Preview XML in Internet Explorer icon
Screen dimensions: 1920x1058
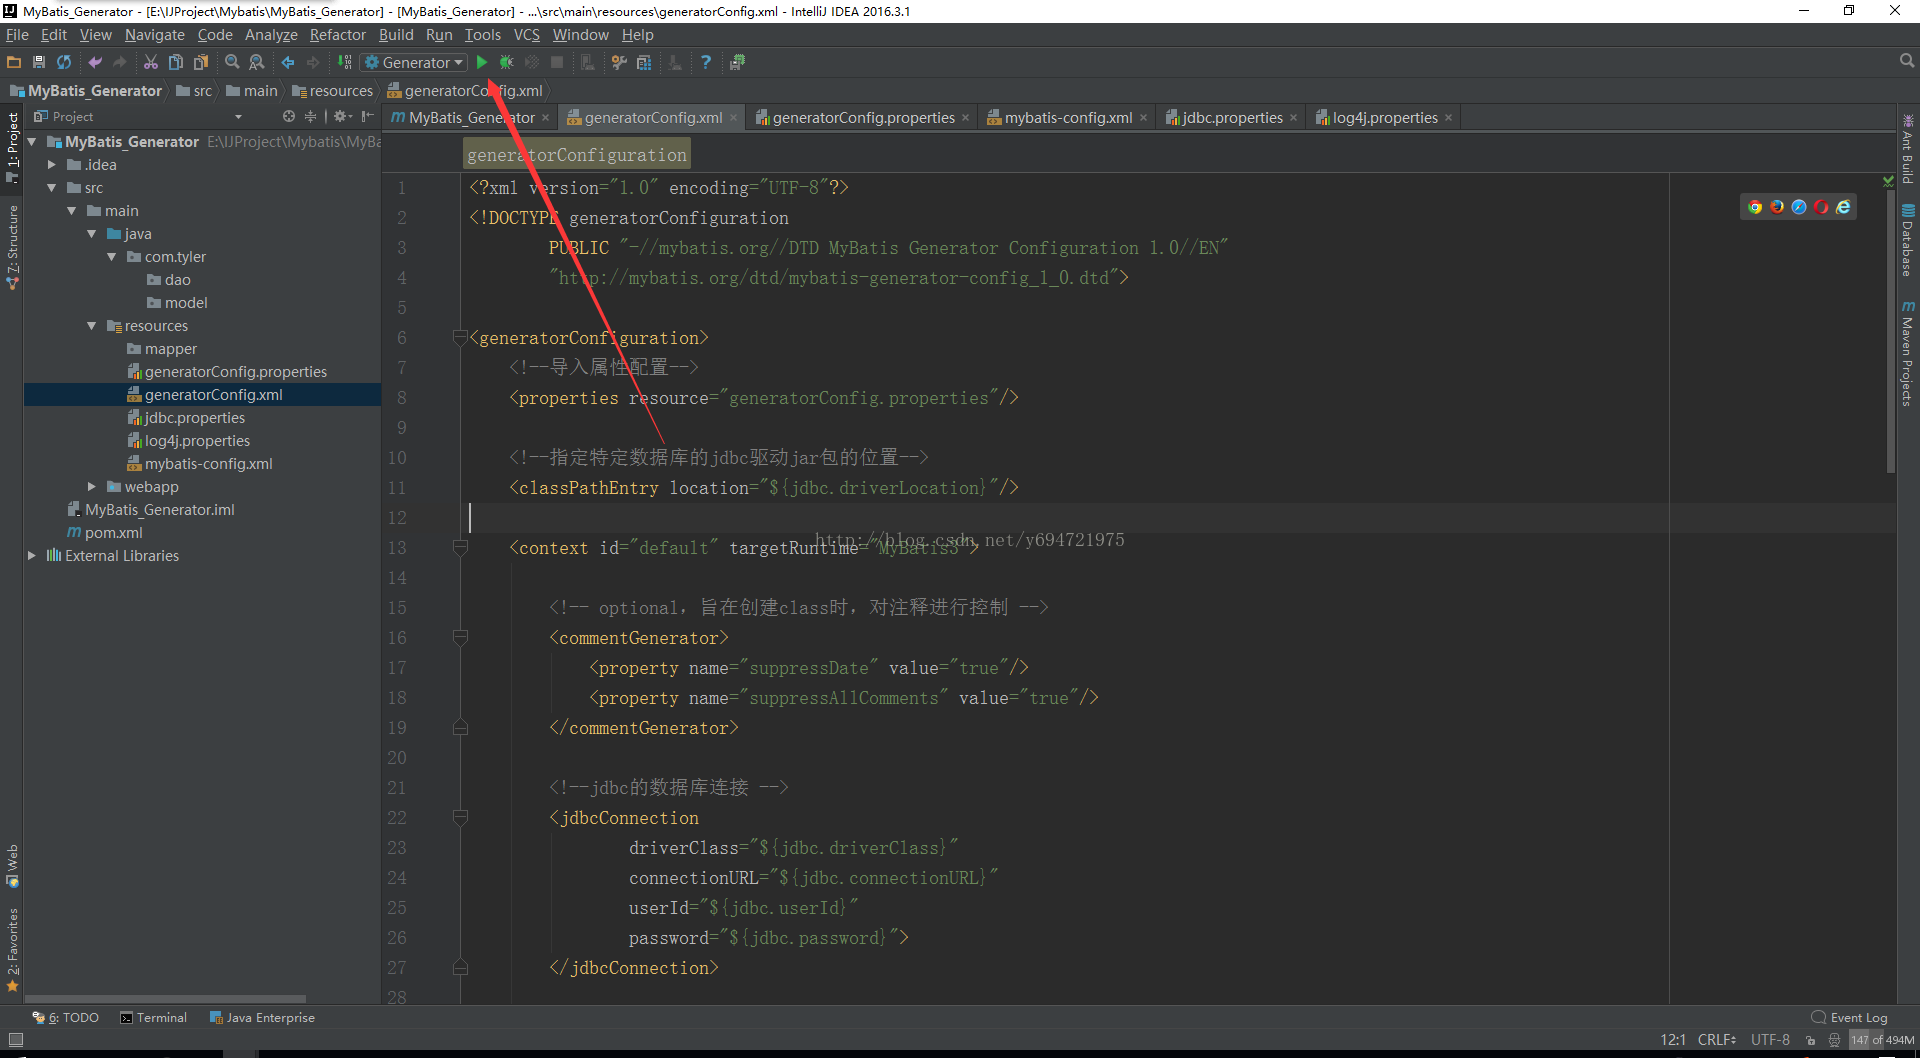click(1843, 207)
